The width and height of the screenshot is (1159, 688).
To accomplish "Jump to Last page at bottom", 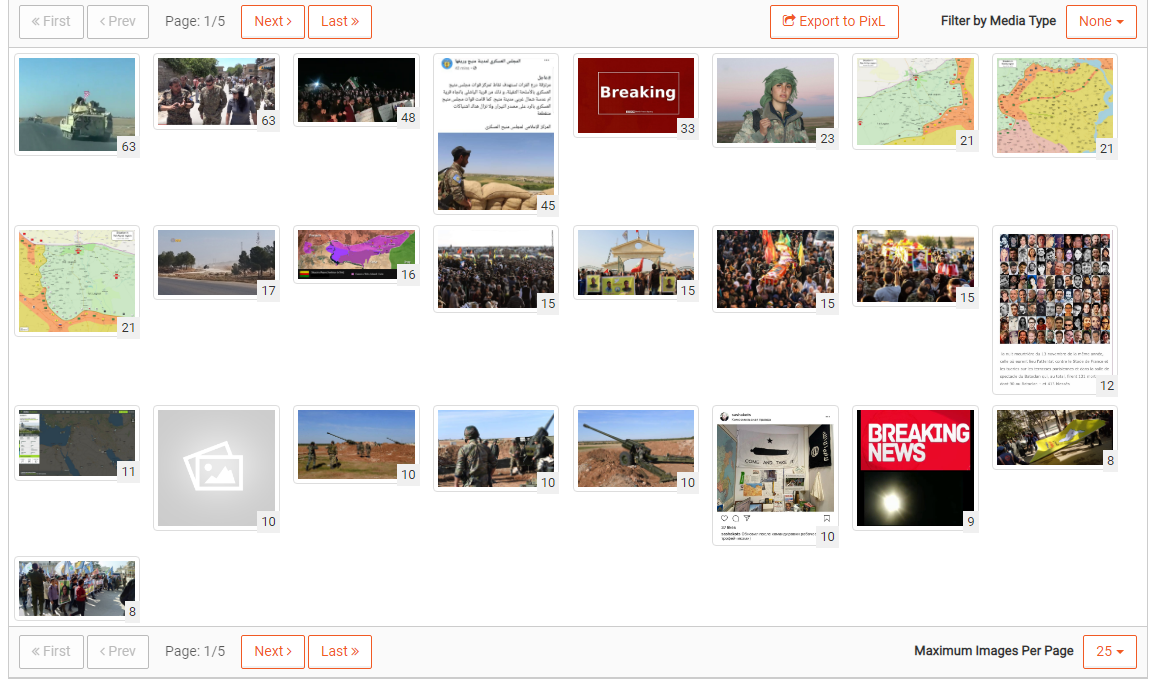I will tap(340, 651).
